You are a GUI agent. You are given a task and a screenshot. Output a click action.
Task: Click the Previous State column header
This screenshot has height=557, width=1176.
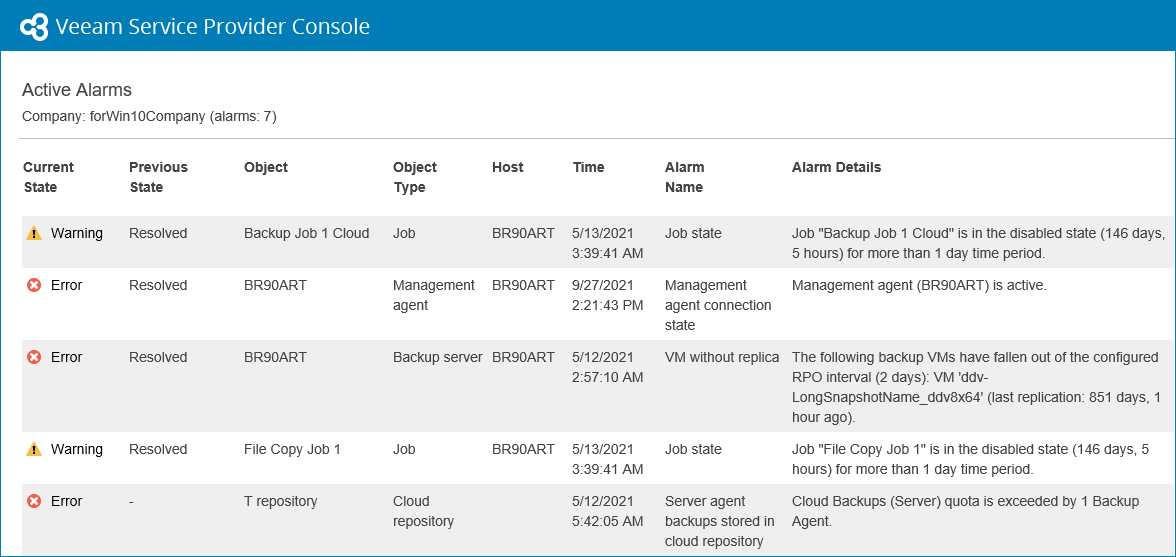[x=158, y=177]
